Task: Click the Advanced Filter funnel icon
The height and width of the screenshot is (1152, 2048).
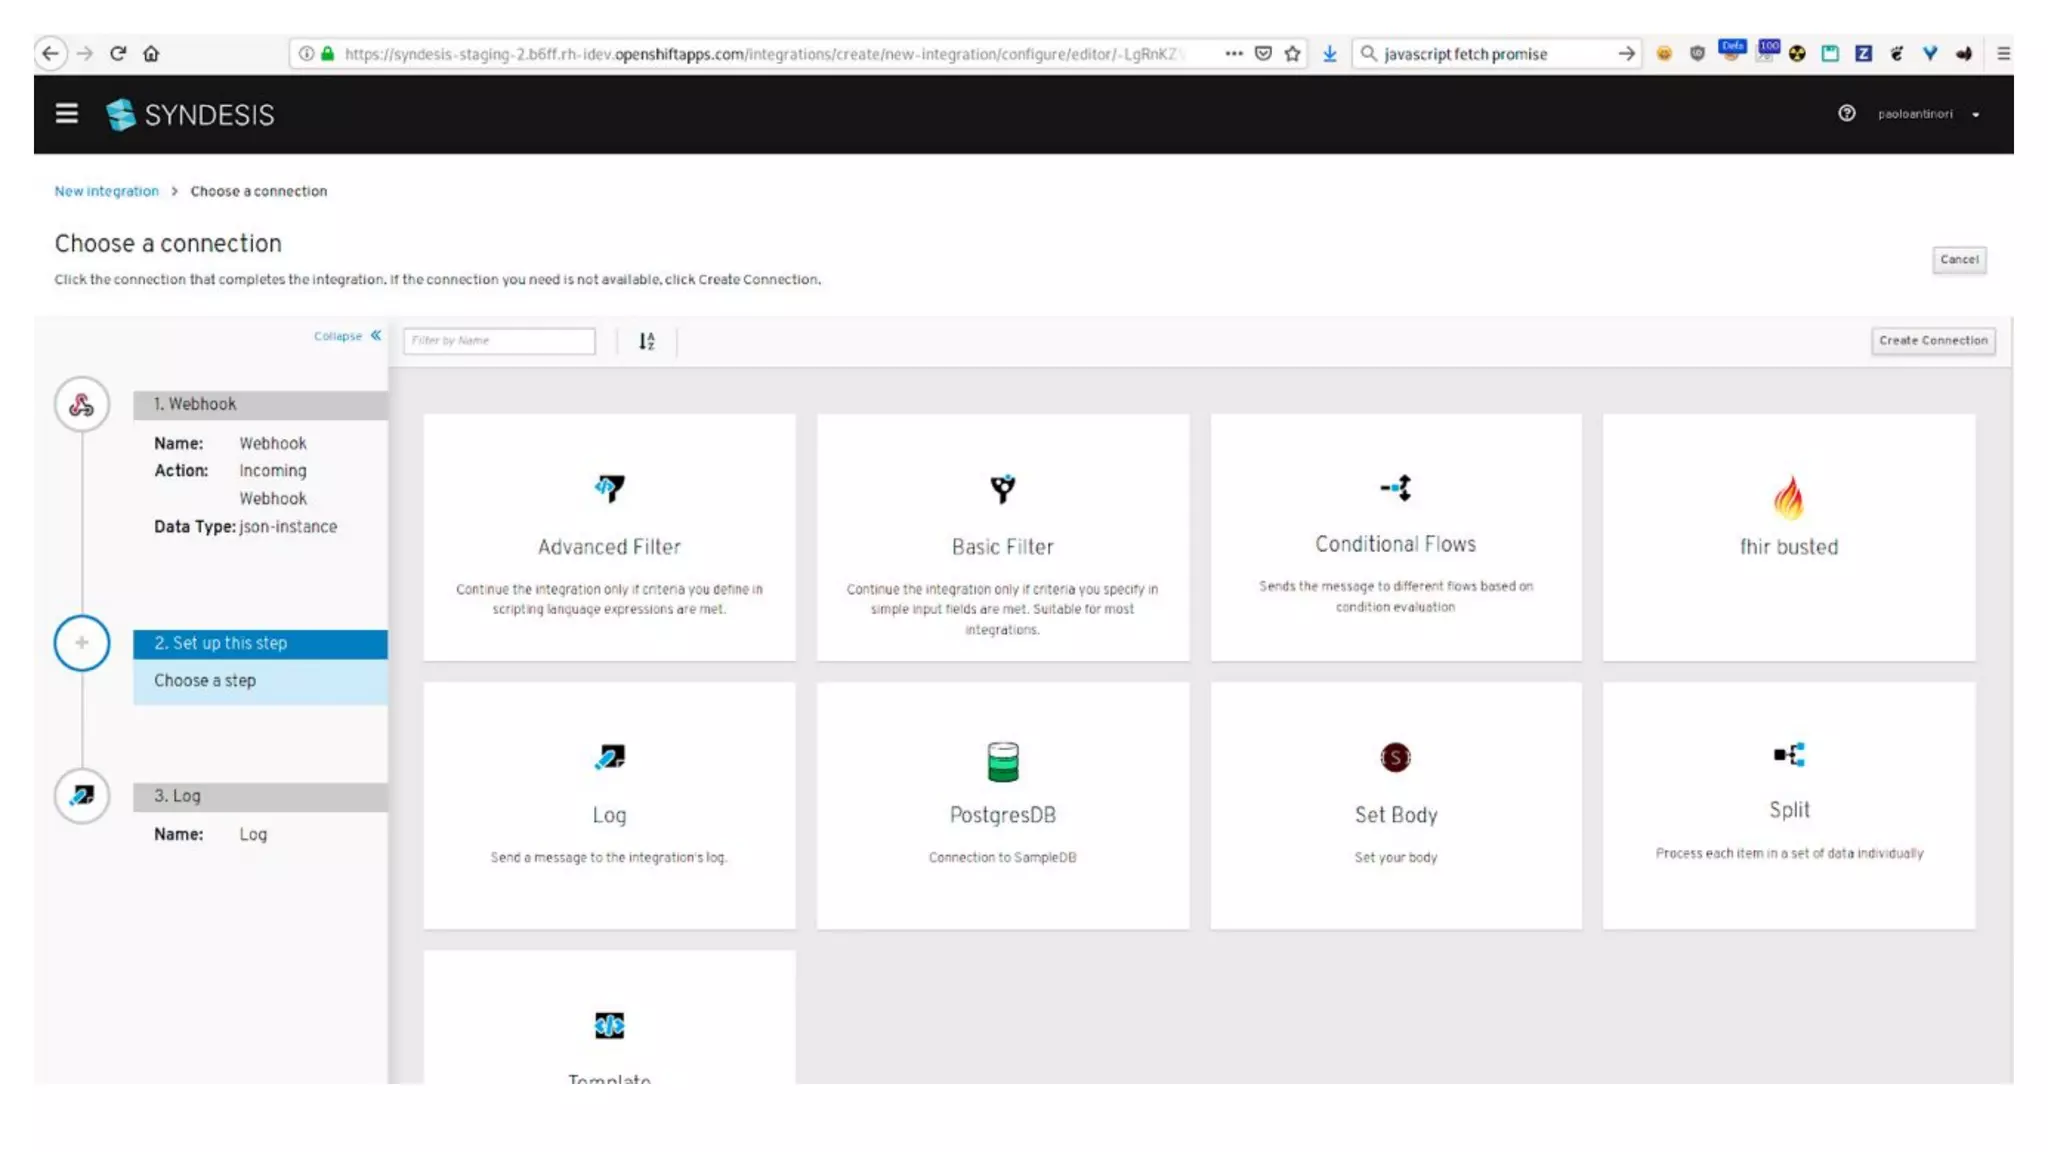Action: point(609,488)
